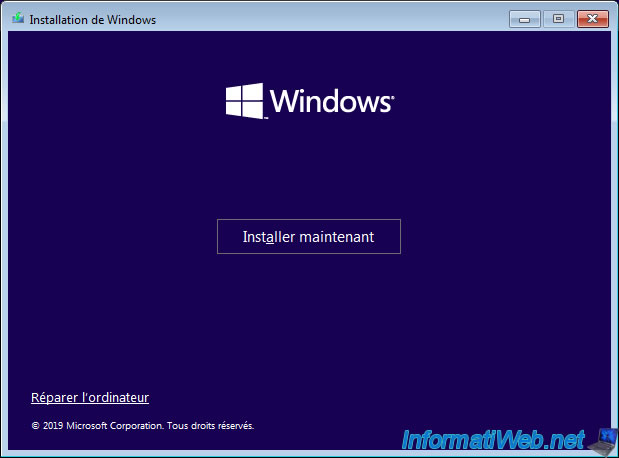The width and height of the screenshot is (619, 458).
Task: Click the word "Installer" on the center button
Action: coord(272,237)
